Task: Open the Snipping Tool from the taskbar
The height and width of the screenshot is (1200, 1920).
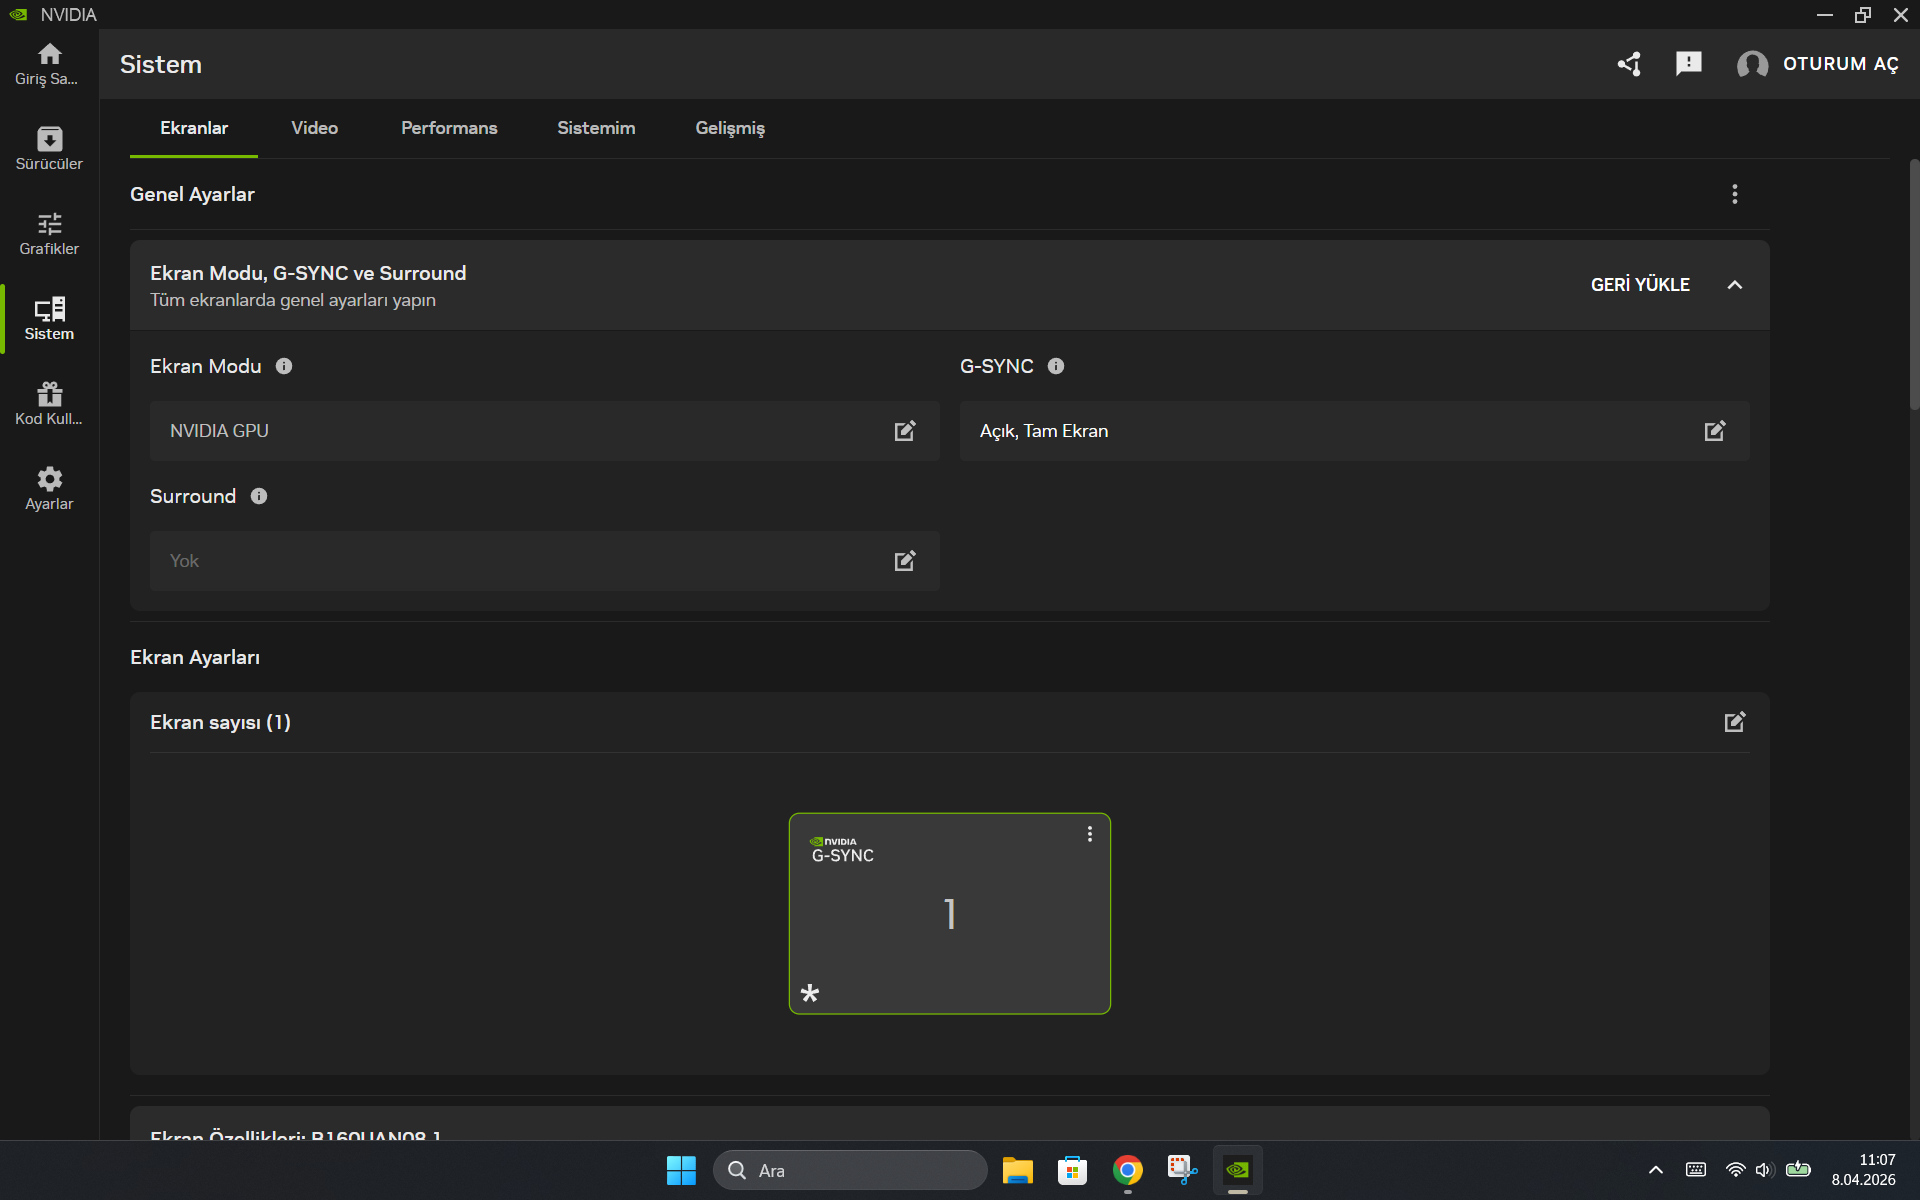Action: [x=1182, y=1170]
